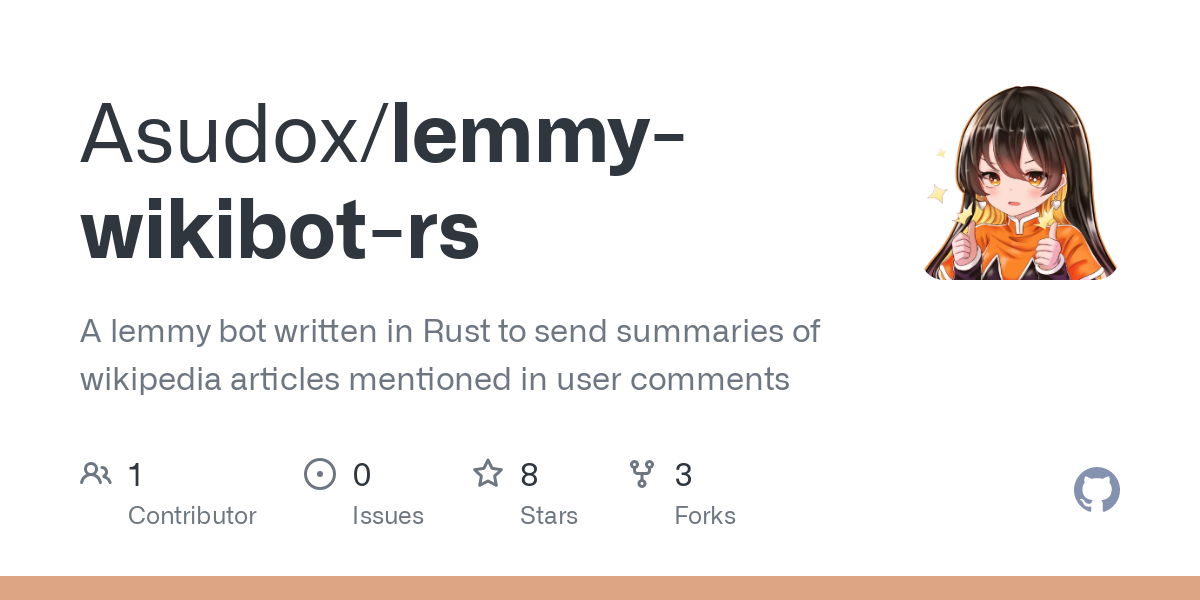Click the fork branch icon
1200x600 pixels.
point(642,474)
